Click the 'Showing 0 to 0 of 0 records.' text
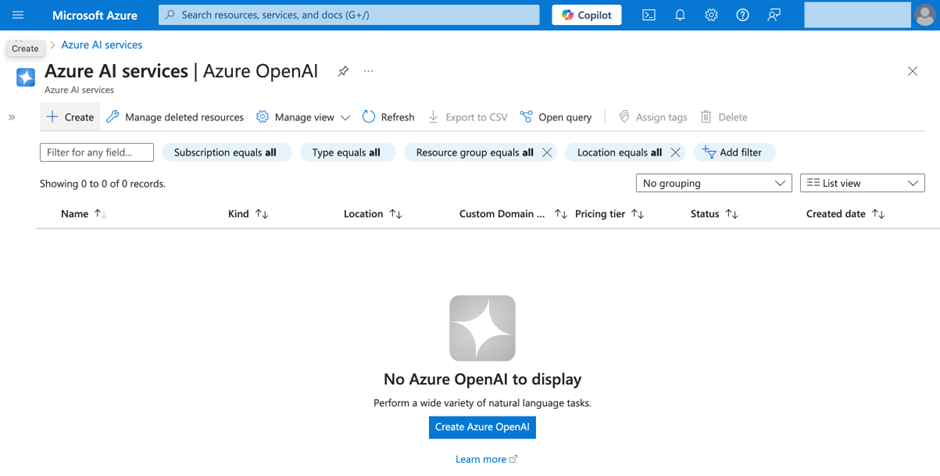Viewport: 940px width, 476px height. [x=103, y=184]
